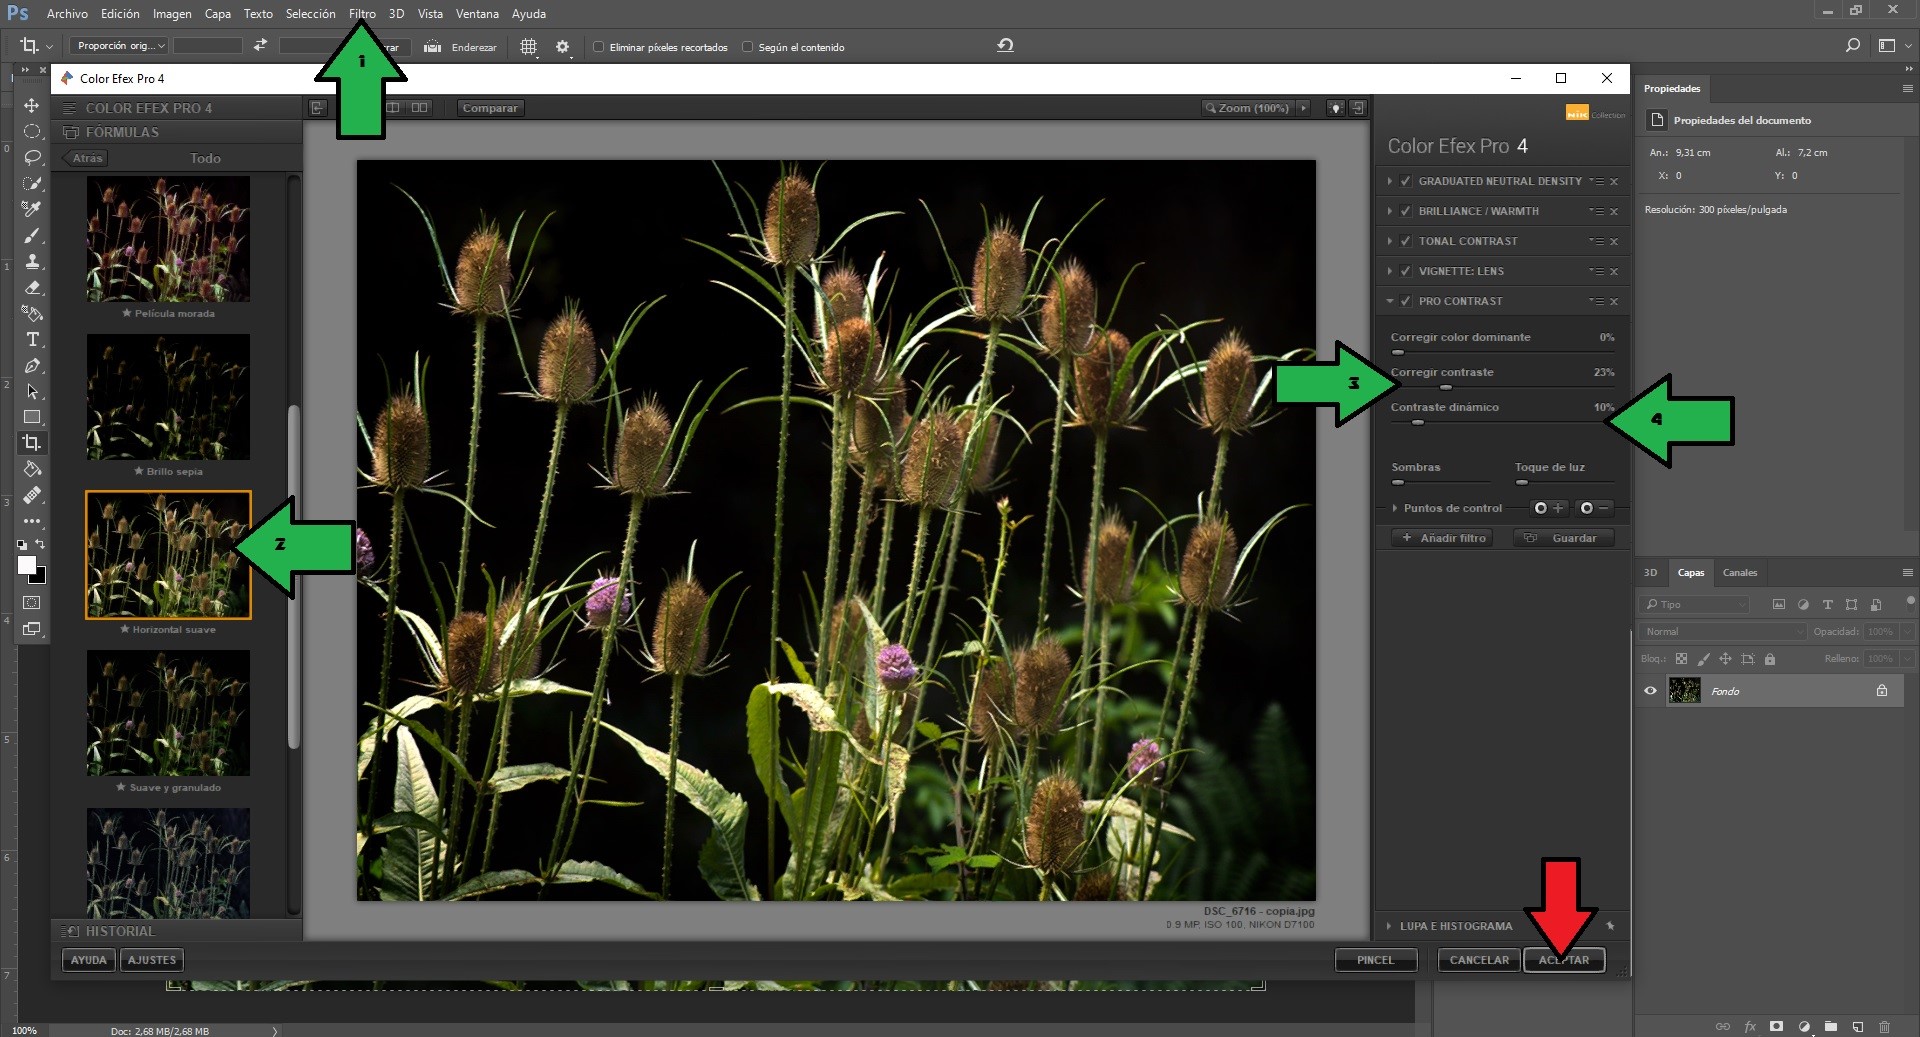Click the Guardar recipe button
The image size is (1920, 1037).
coord(1563,538)
